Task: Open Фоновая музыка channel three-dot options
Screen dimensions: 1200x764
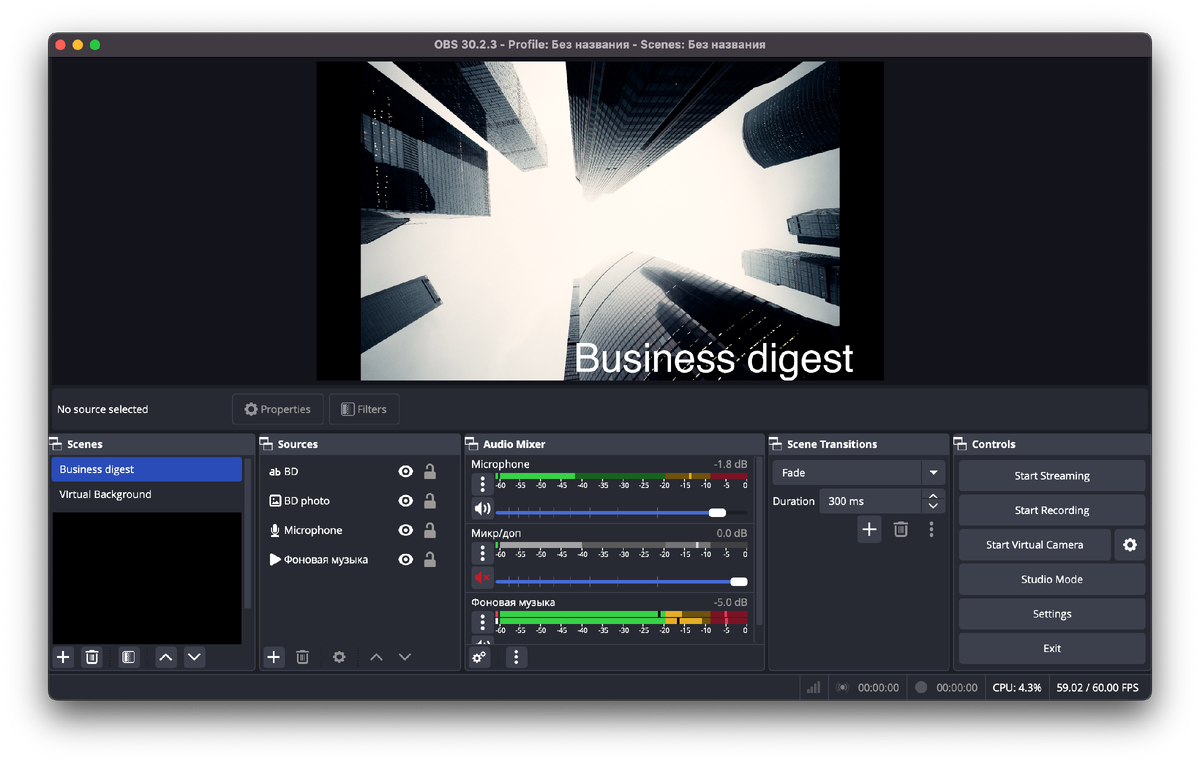Action: tap(483, 622)
